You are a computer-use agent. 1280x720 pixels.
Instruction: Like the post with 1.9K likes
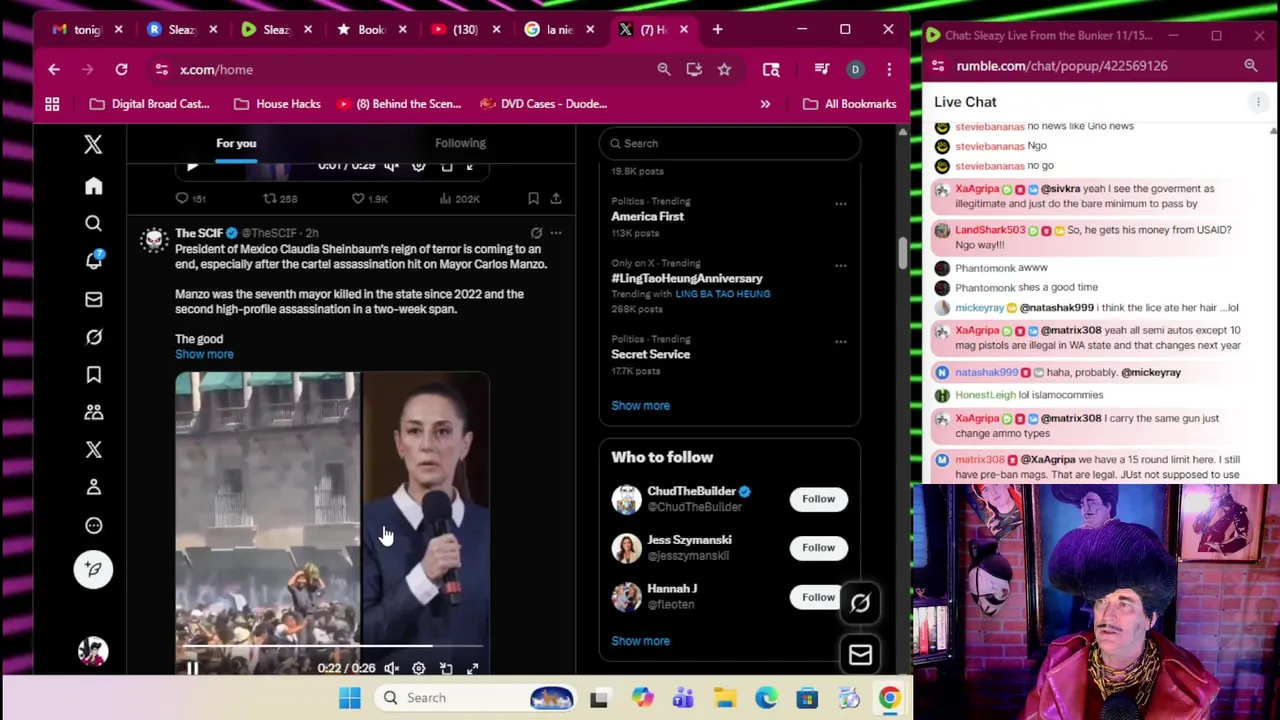pyautogui.click(x=369, y=198)
